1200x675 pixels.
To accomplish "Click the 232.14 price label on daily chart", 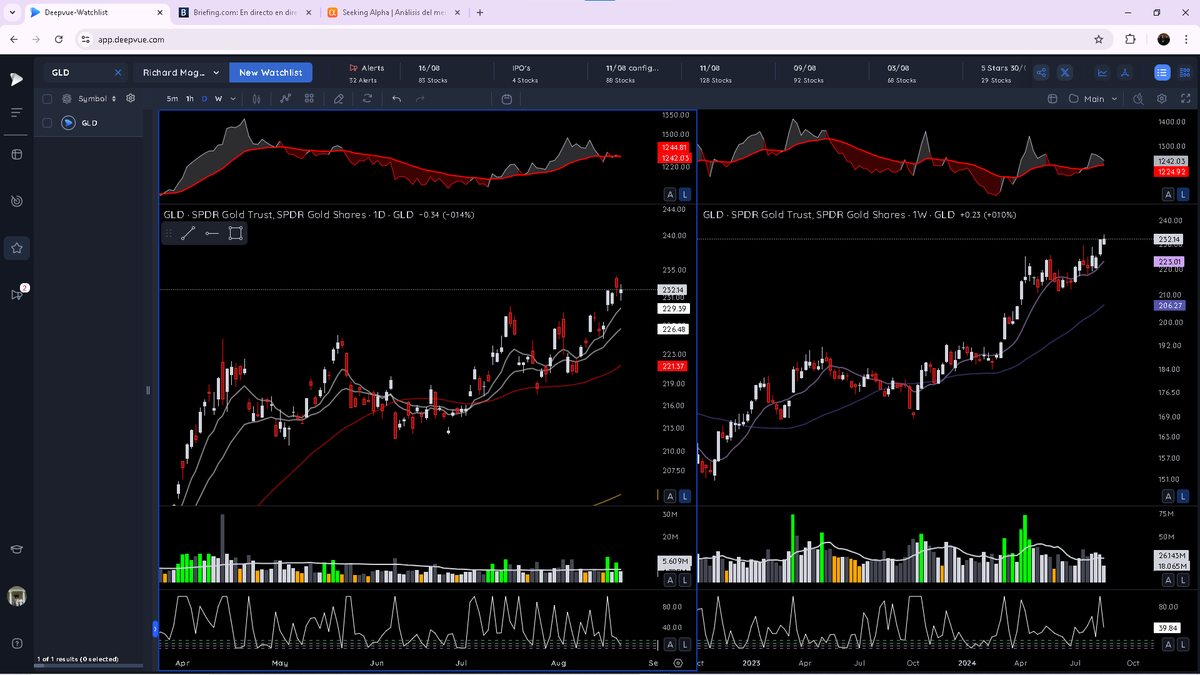I will 672,289.
